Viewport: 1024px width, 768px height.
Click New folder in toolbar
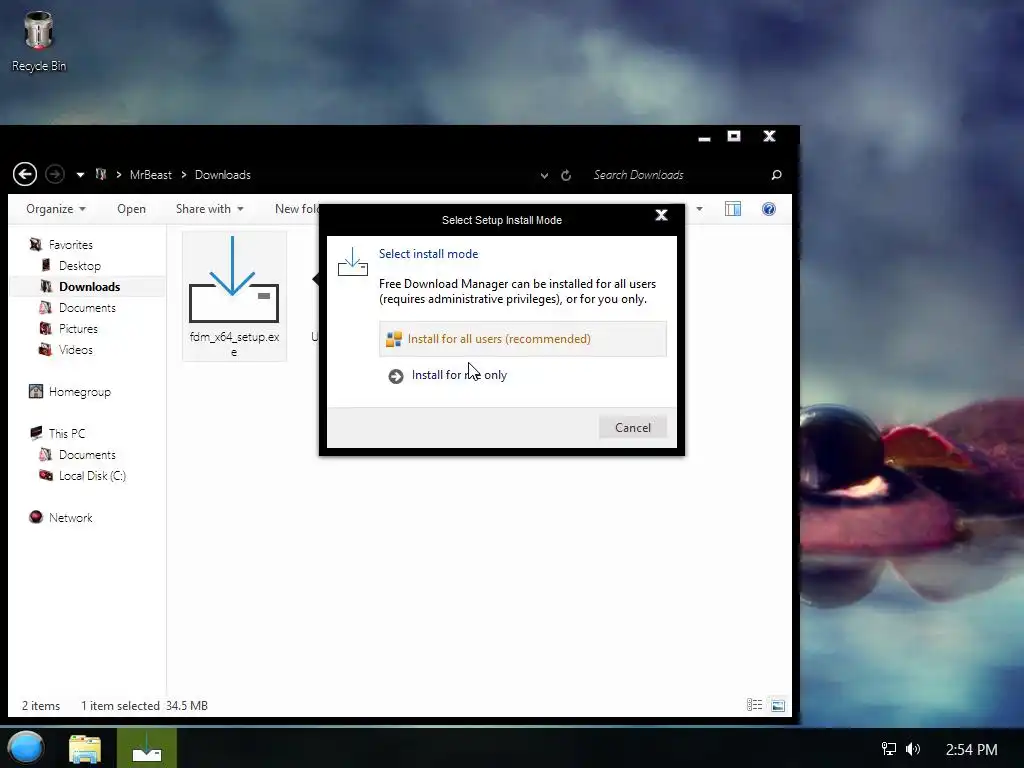tap(297, 209)
